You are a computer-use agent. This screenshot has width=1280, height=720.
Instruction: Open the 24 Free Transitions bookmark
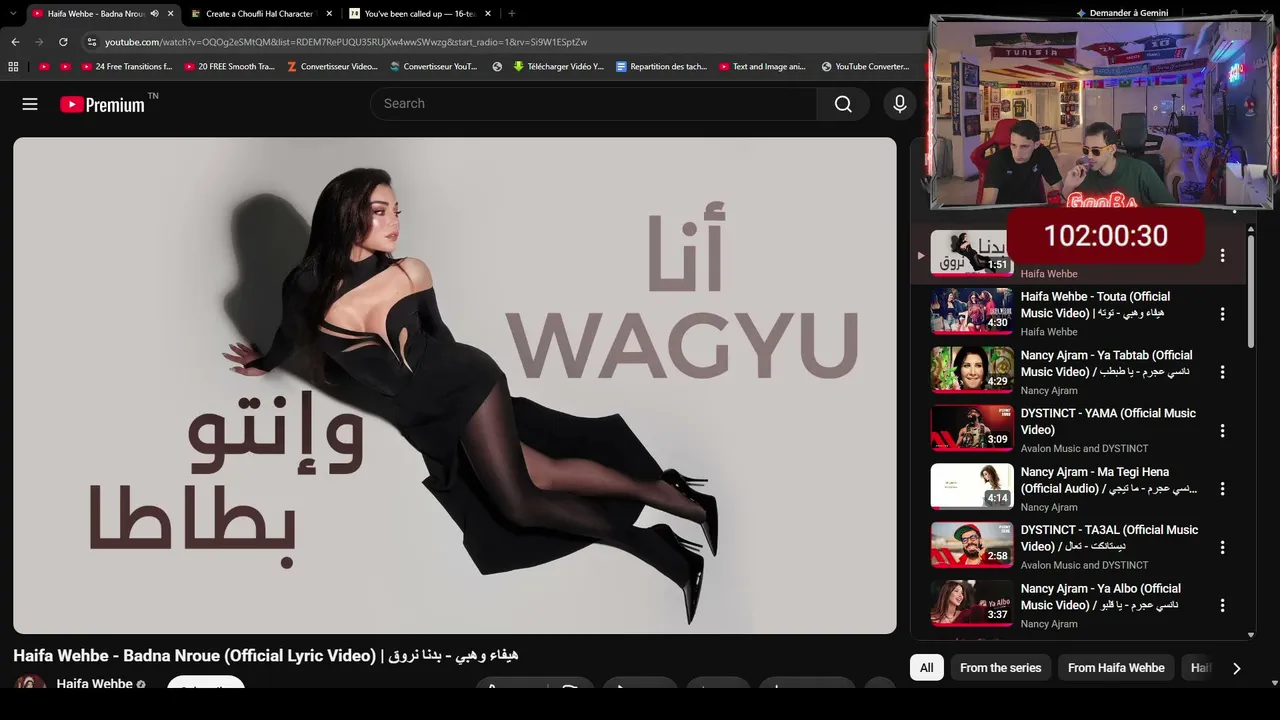[126, 67]
